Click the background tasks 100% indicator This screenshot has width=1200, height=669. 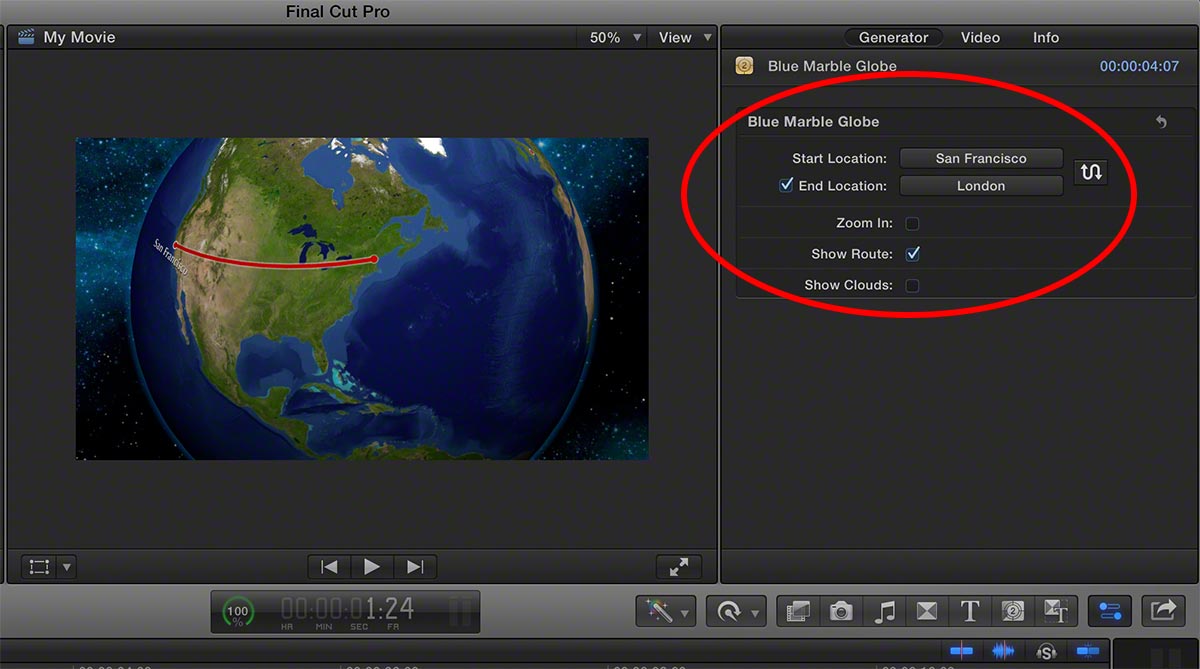[x=238, y=612]
